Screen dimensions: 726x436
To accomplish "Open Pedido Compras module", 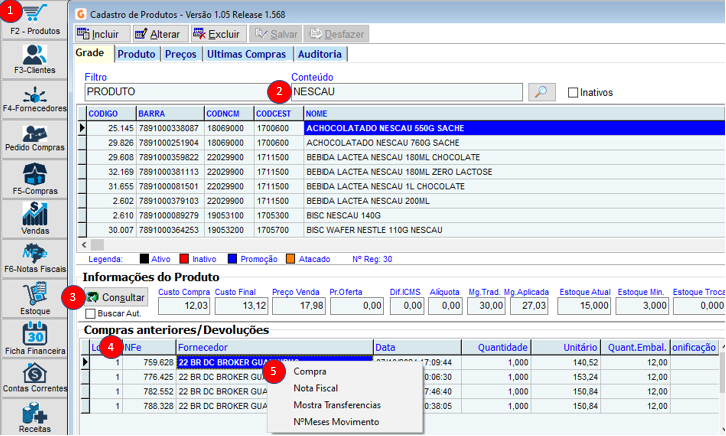I will 35,138.
